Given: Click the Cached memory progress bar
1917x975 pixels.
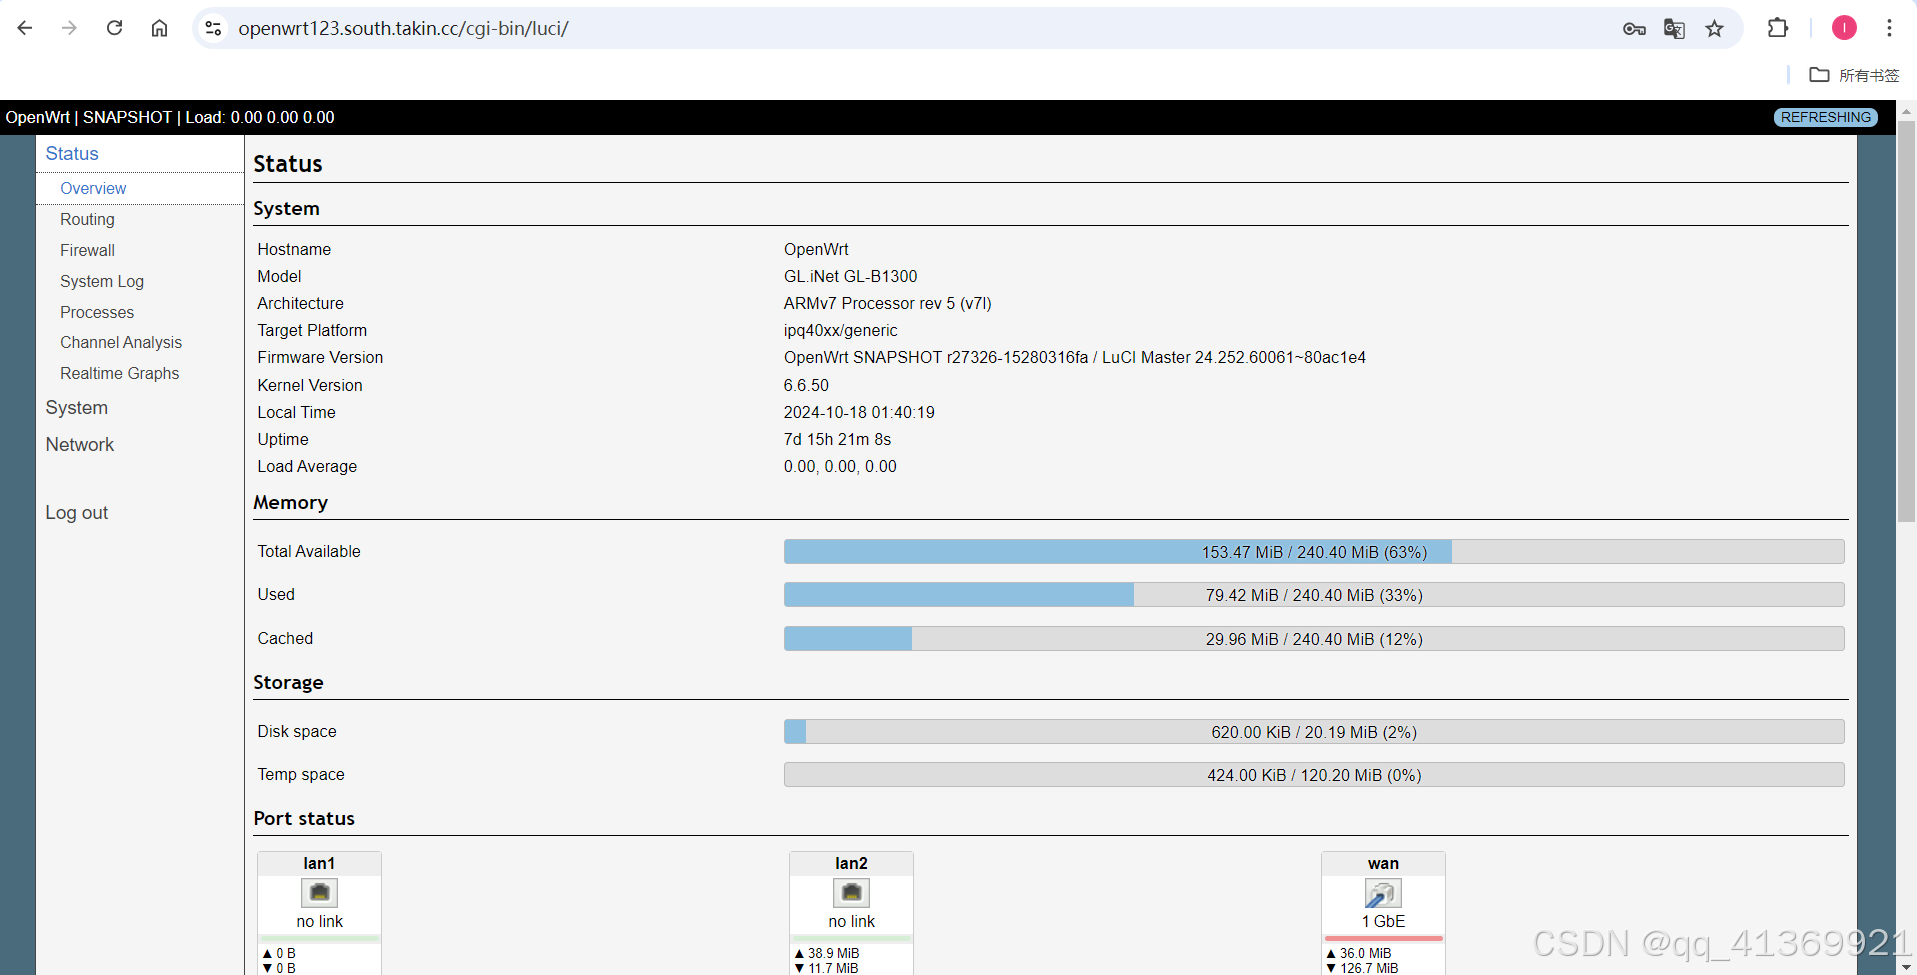Looking at the screenshot, I should click(1314, 639).
